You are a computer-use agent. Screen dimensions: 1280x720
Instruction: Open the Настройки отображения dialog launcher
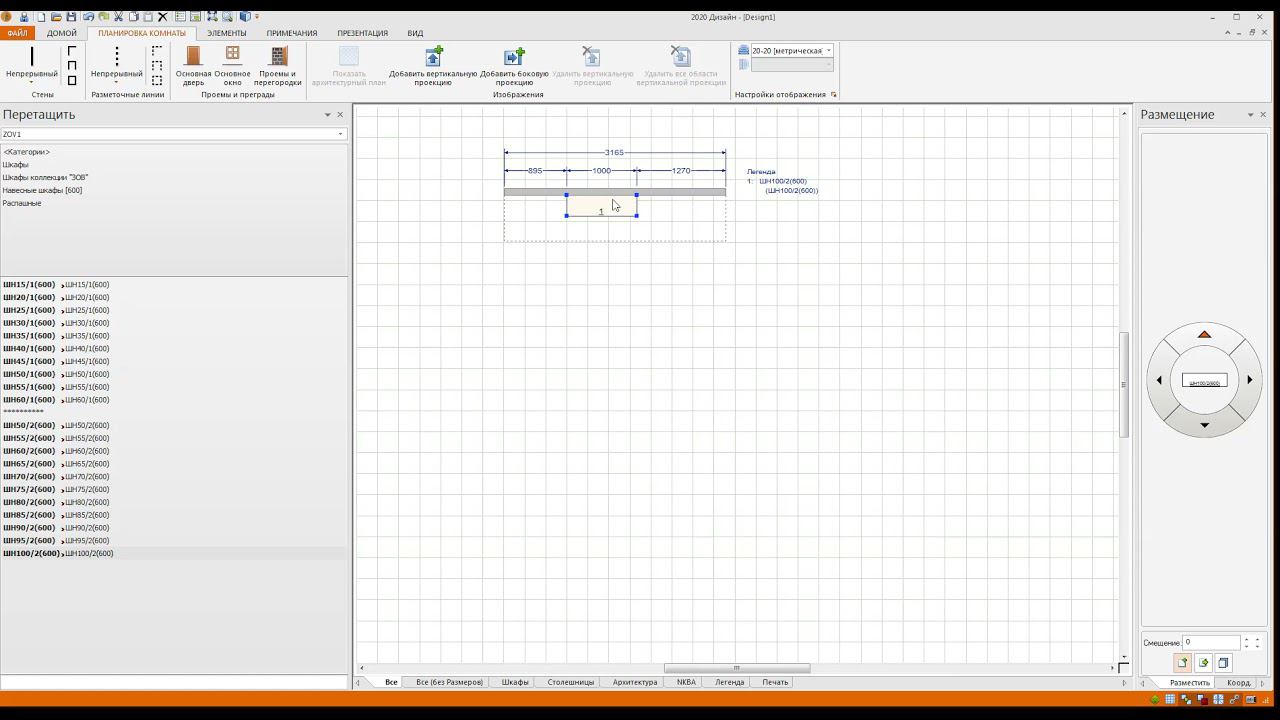(x=833, y=95)
